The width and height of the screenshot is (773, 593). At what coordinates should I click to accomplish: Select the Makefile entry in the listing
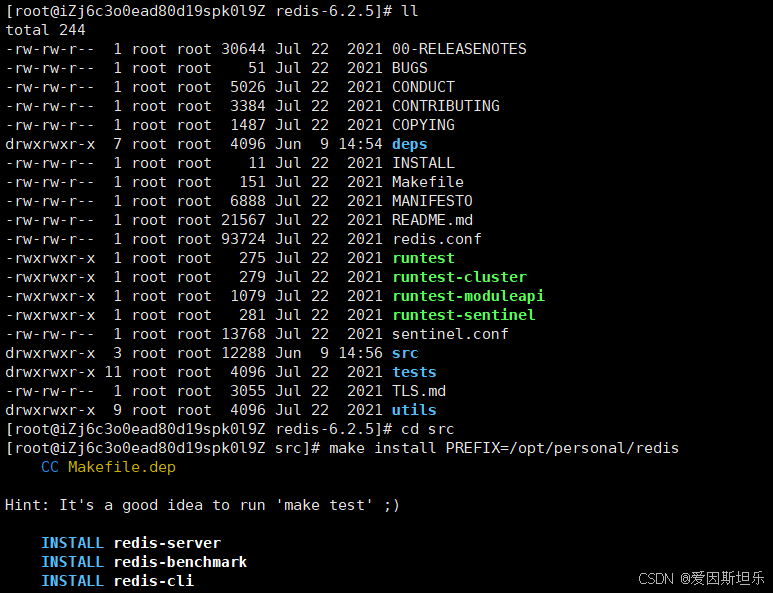427,182
